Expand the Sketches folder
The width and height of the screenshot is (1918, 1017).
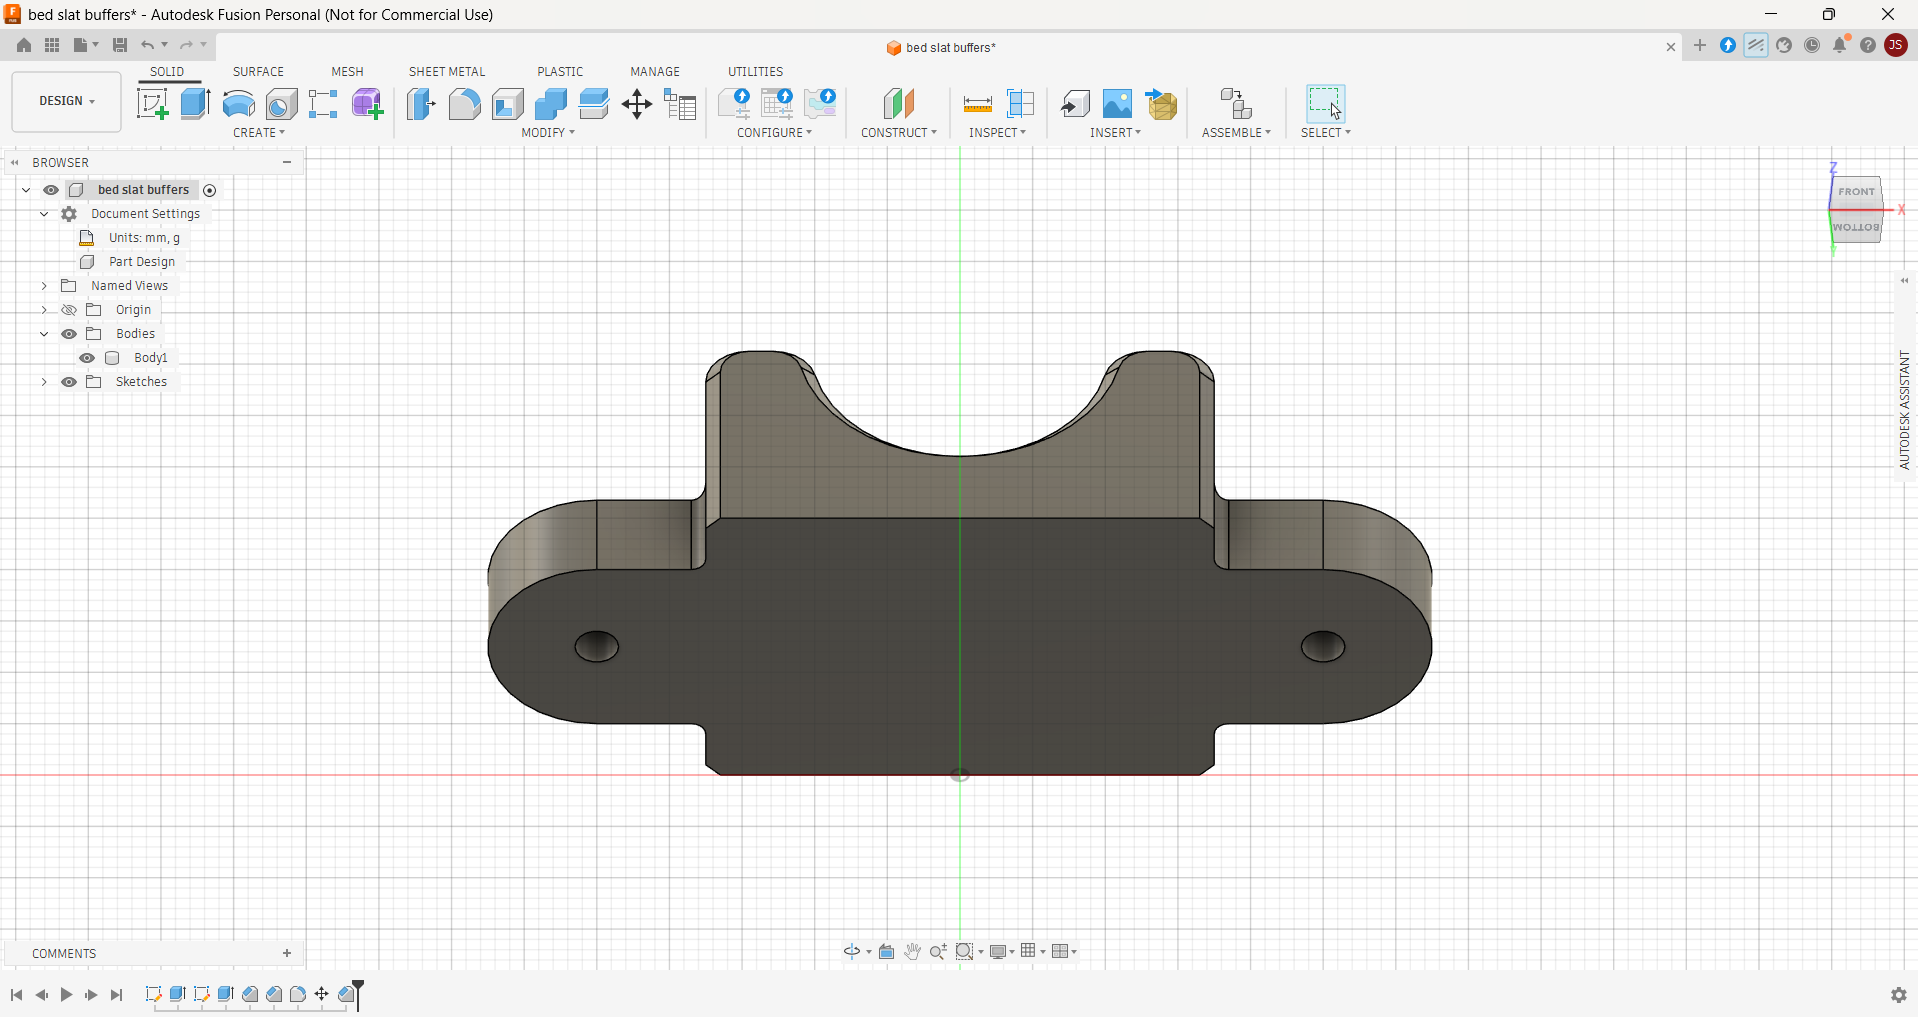tap(44, 382)
